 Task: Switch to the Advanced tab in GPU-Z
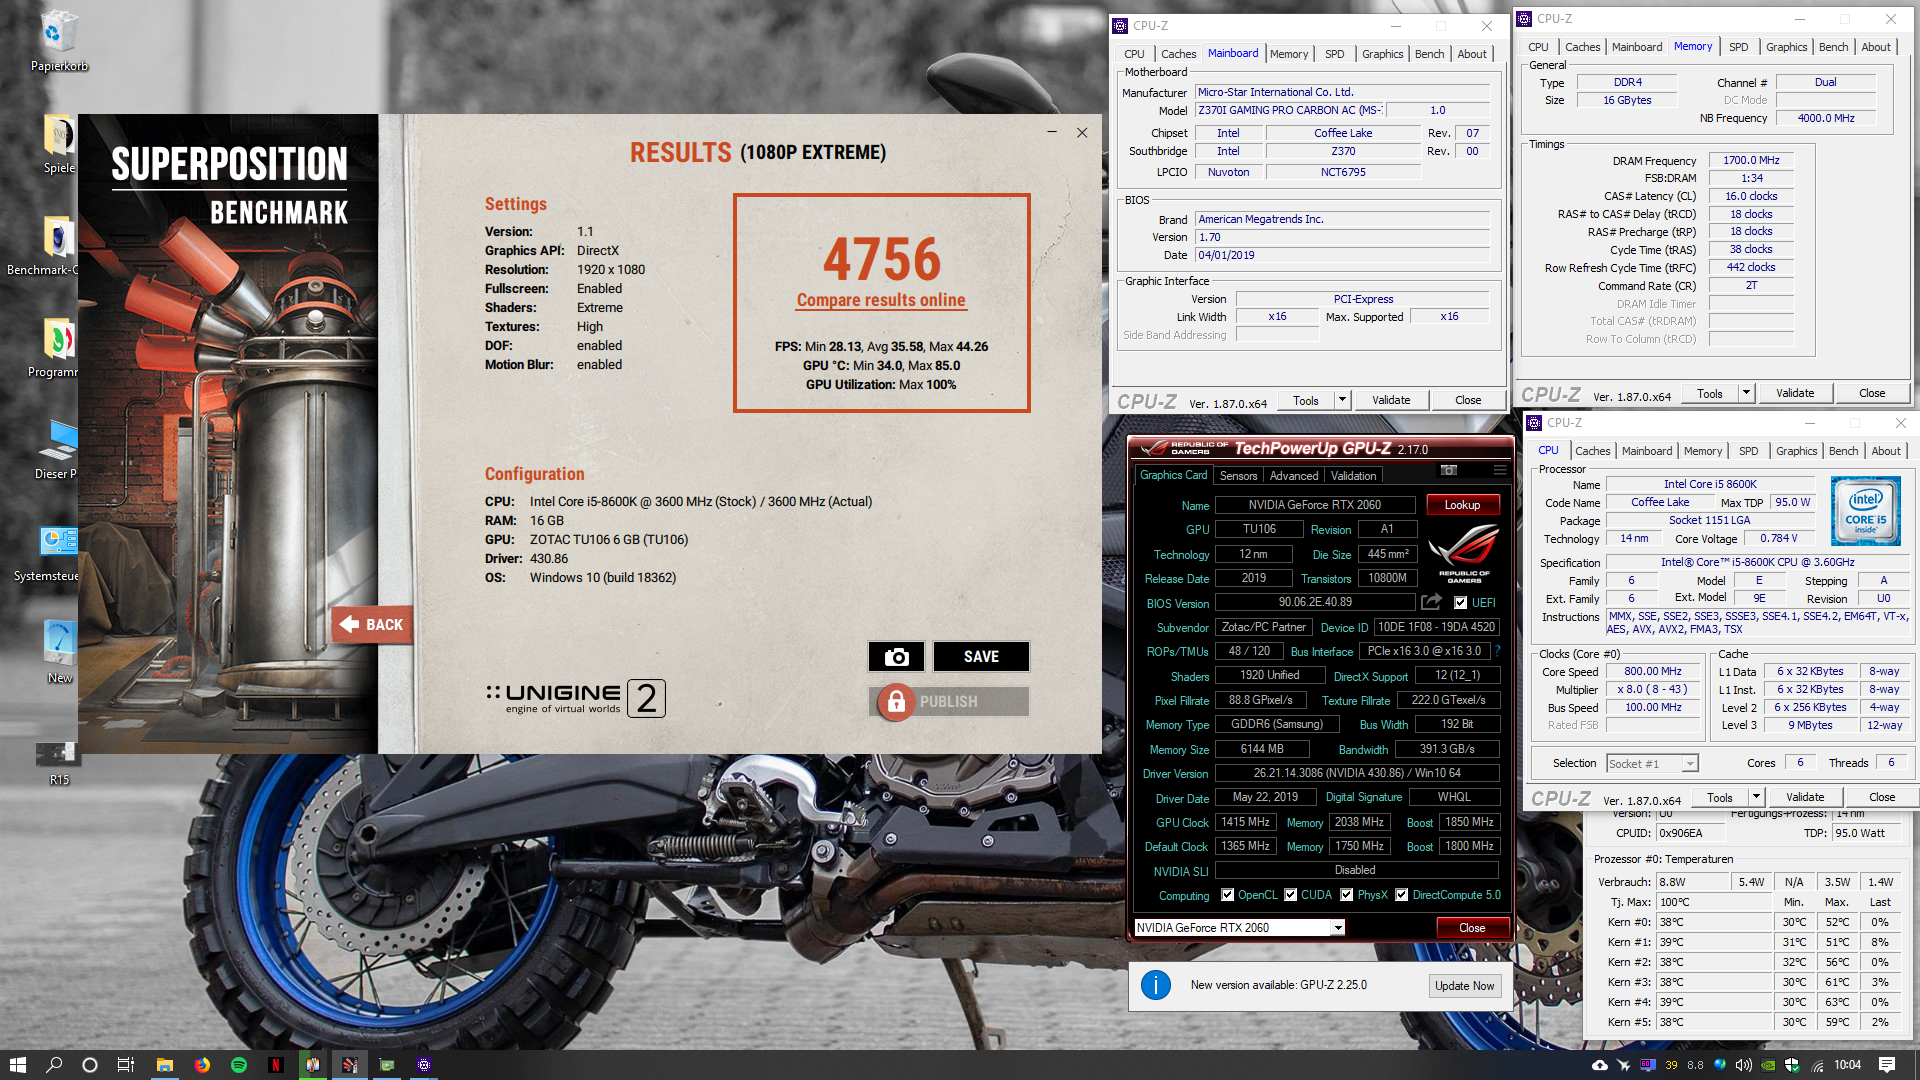pyautogui.click(x=1294, y=476)
